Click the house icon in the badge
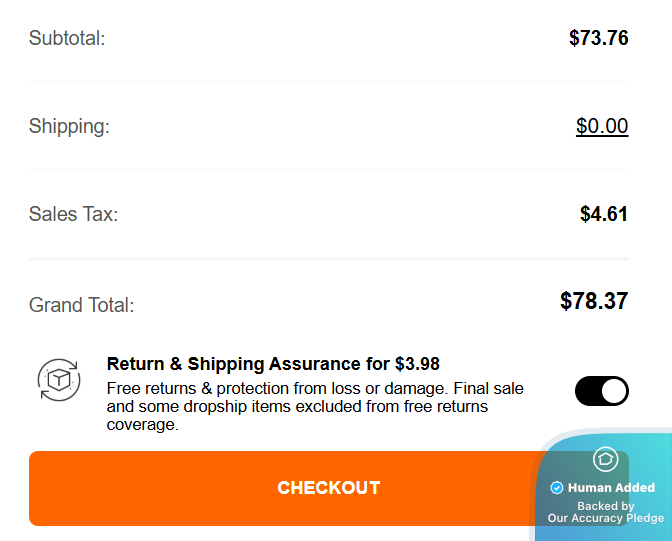The width and height of the screenshot is (672, 541). point(604,459)
